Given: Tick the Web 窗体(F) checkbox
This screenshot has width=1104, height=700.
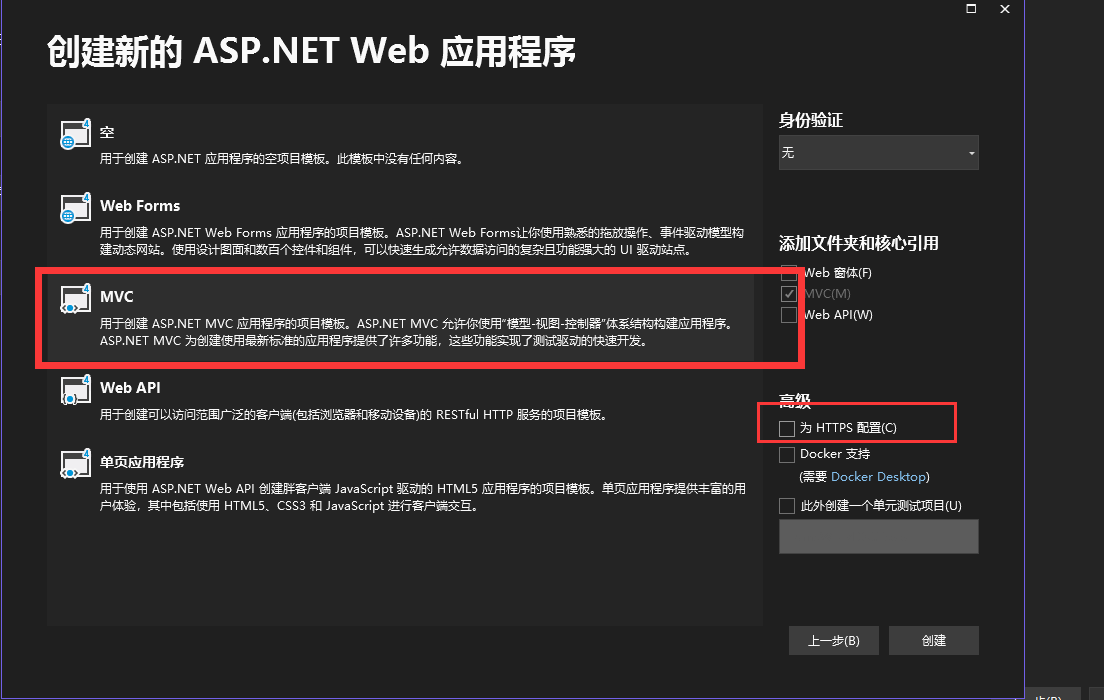Looking at the screenshot, I should pyautogui.click(x=789, y=273).
